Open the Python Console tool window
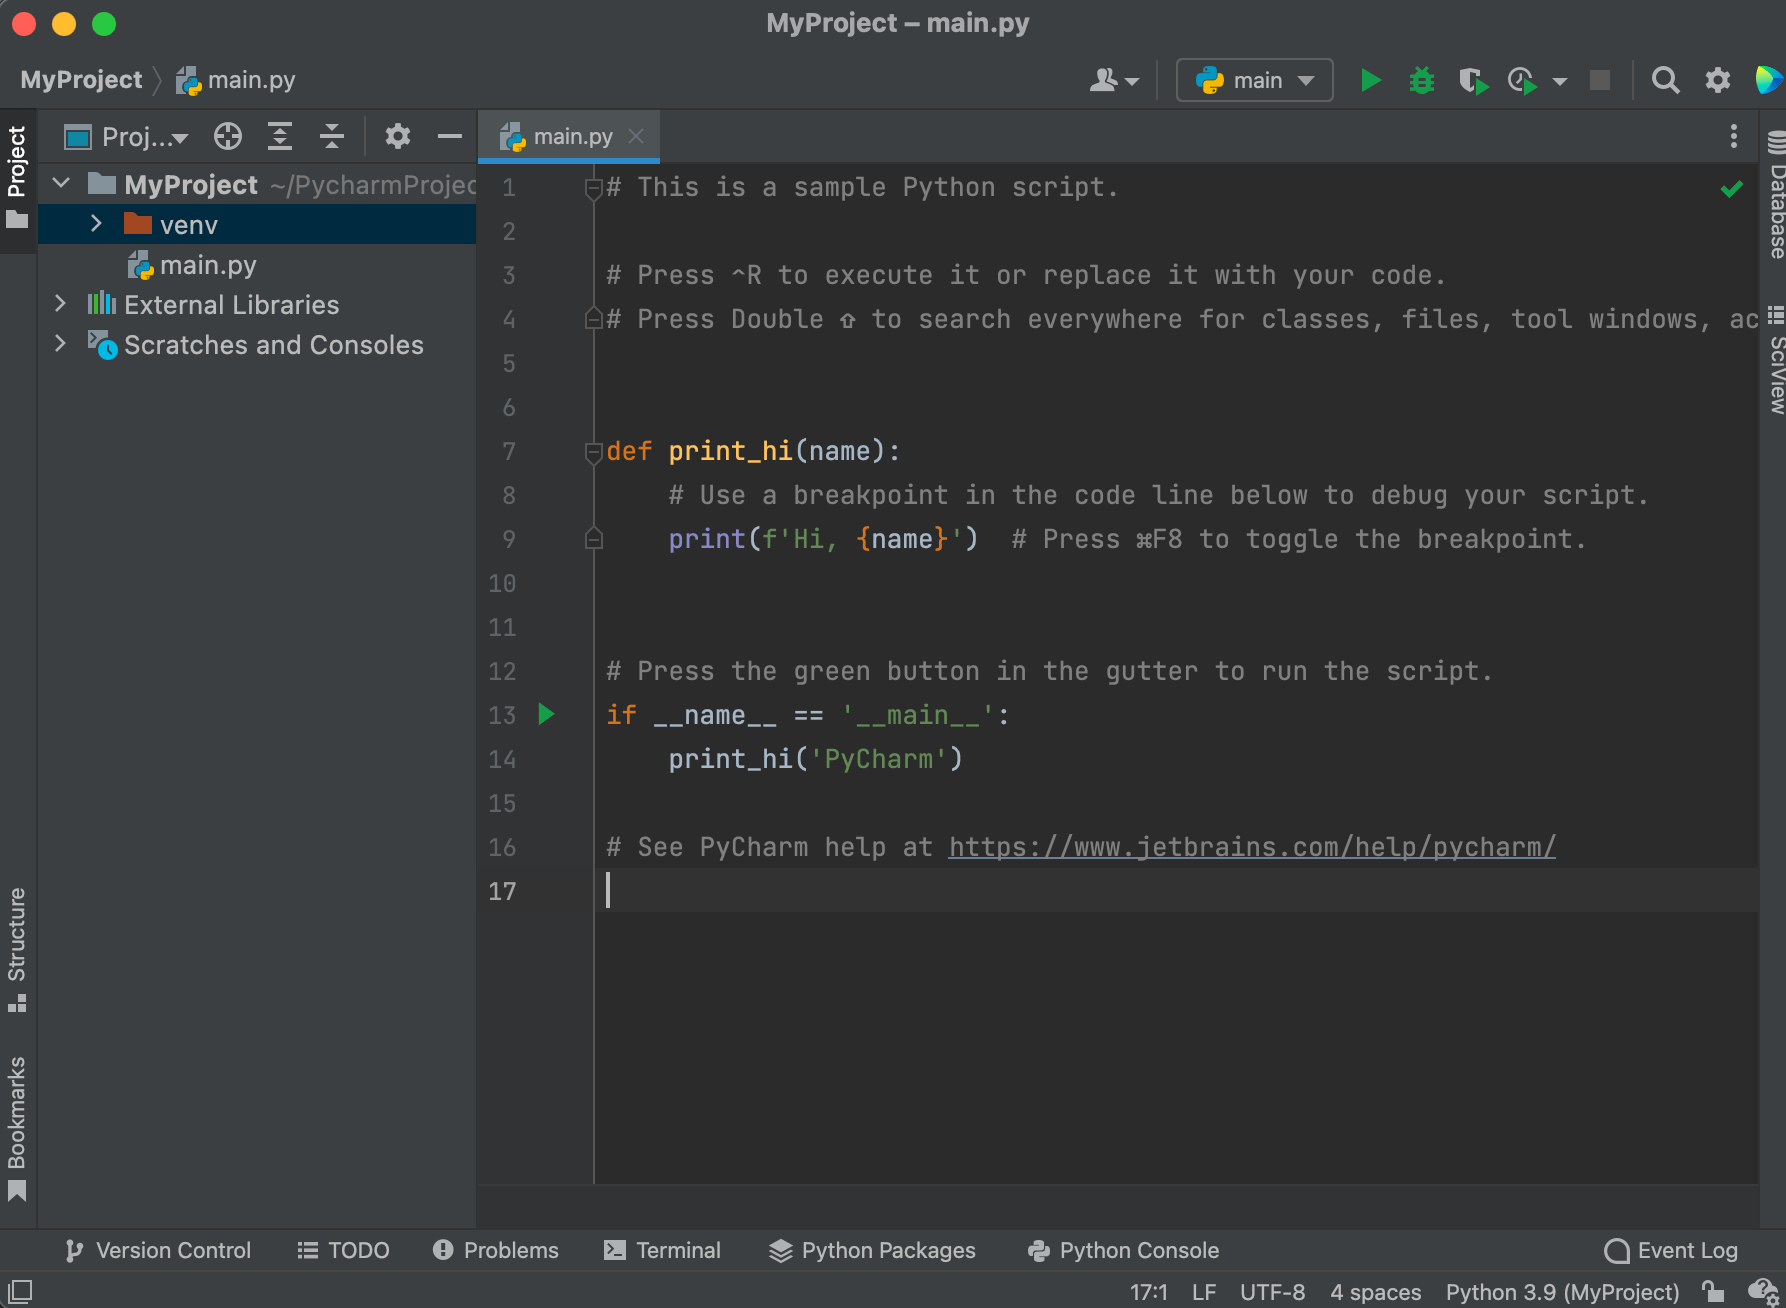The width and height of the screenshot is (1786, 1308). tap(1123, 1250)
